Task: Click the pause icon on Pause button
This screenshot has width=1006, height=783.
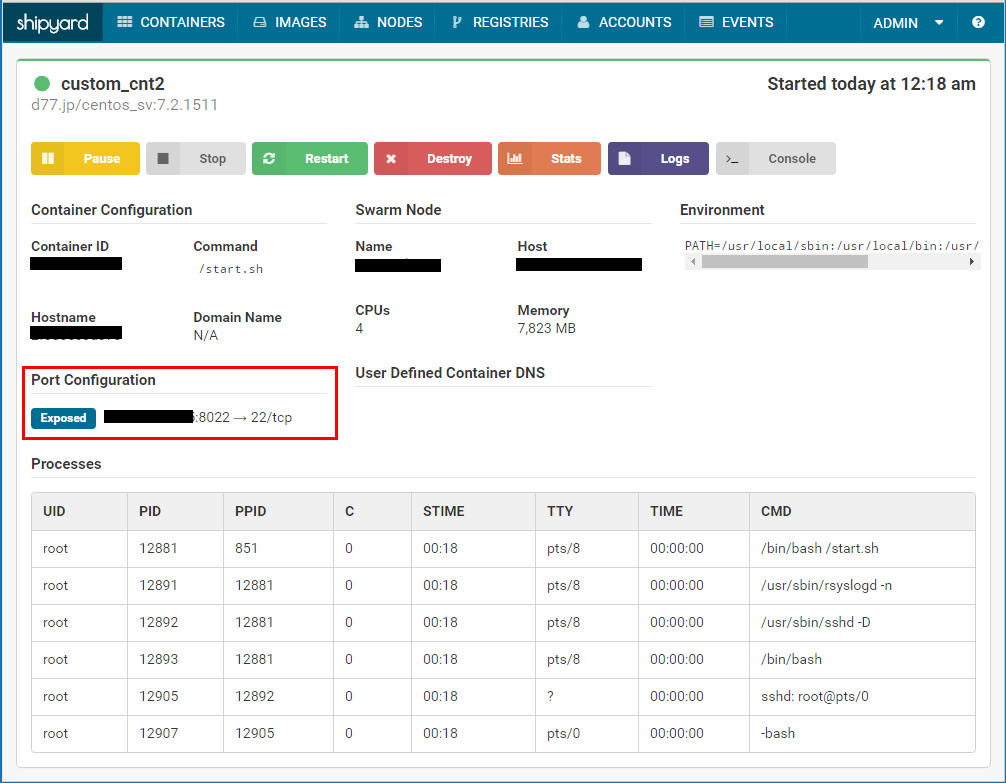Action: click(48, 158)
